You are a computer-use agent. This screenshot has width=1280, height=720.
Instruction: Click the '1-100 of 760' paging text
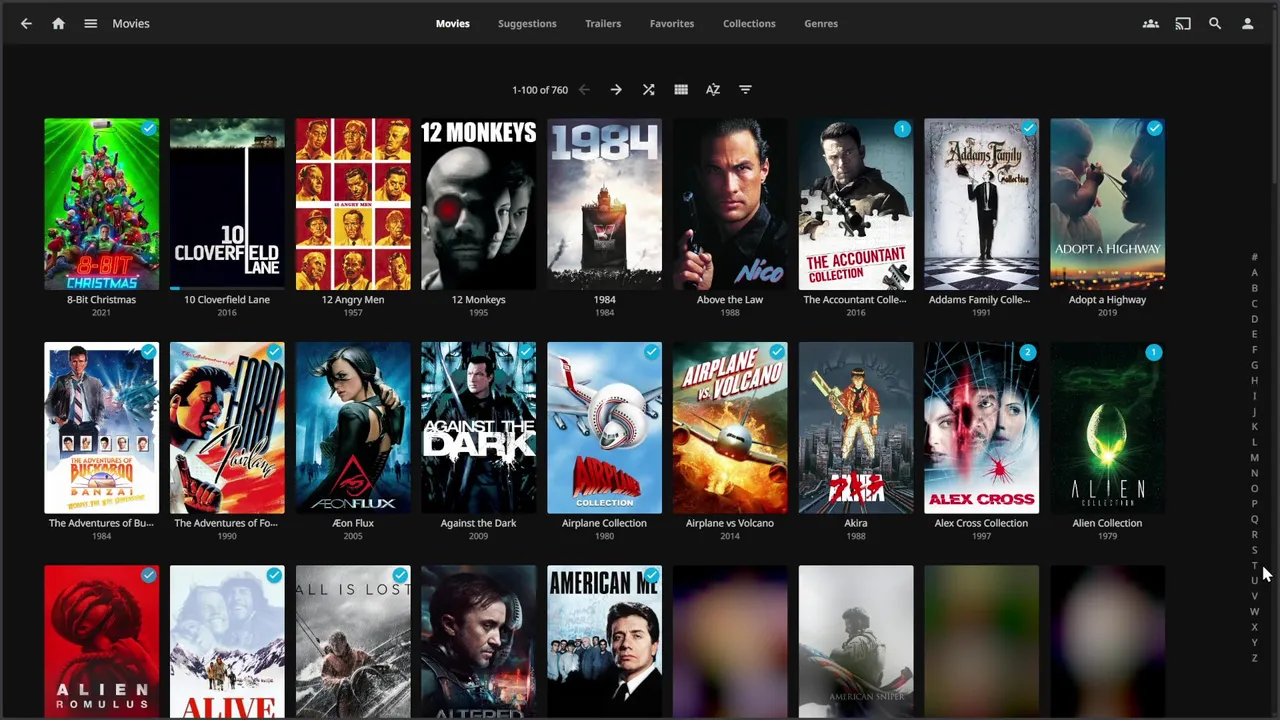coord(540,90)
